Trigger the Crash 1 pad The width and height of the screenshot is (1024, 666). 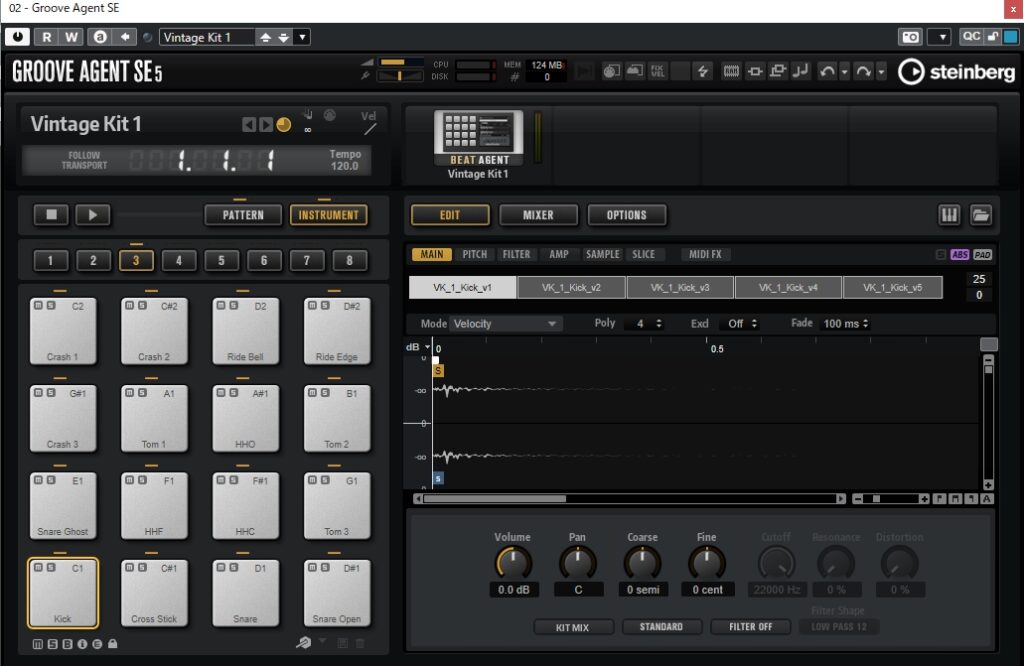pyautogui.click(x=62, y=331)
